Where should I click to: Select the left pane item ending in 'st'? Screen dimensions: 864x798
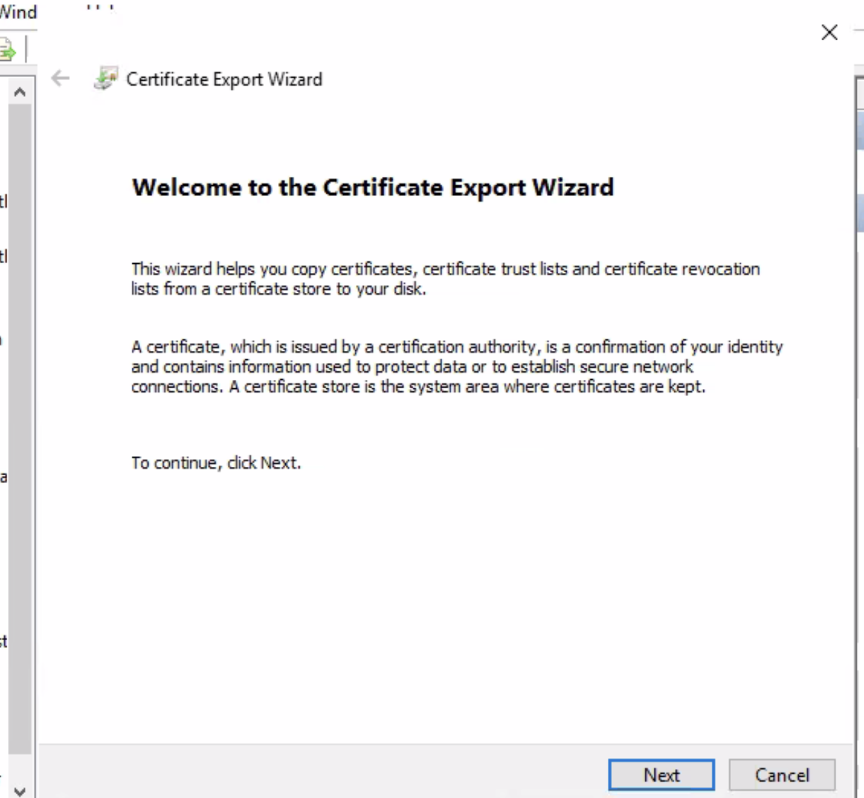(x=4, y=641)
